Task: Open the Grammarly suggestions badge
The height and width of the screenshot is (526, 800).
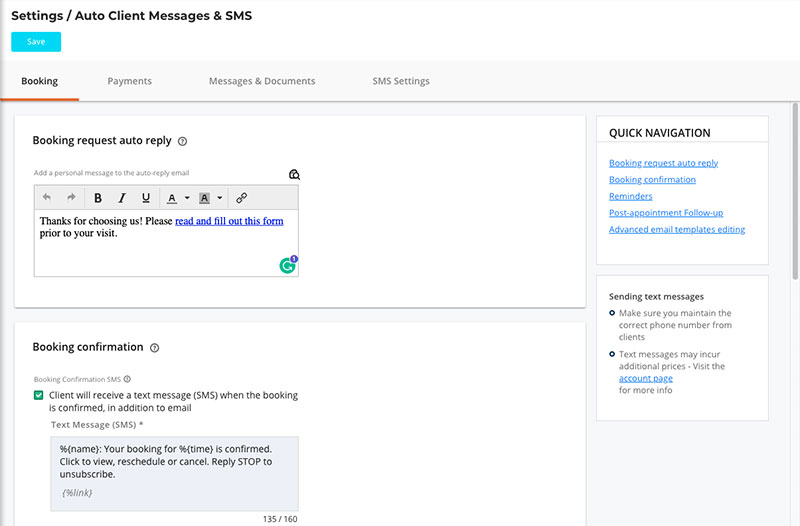Action: click(288, 265)
